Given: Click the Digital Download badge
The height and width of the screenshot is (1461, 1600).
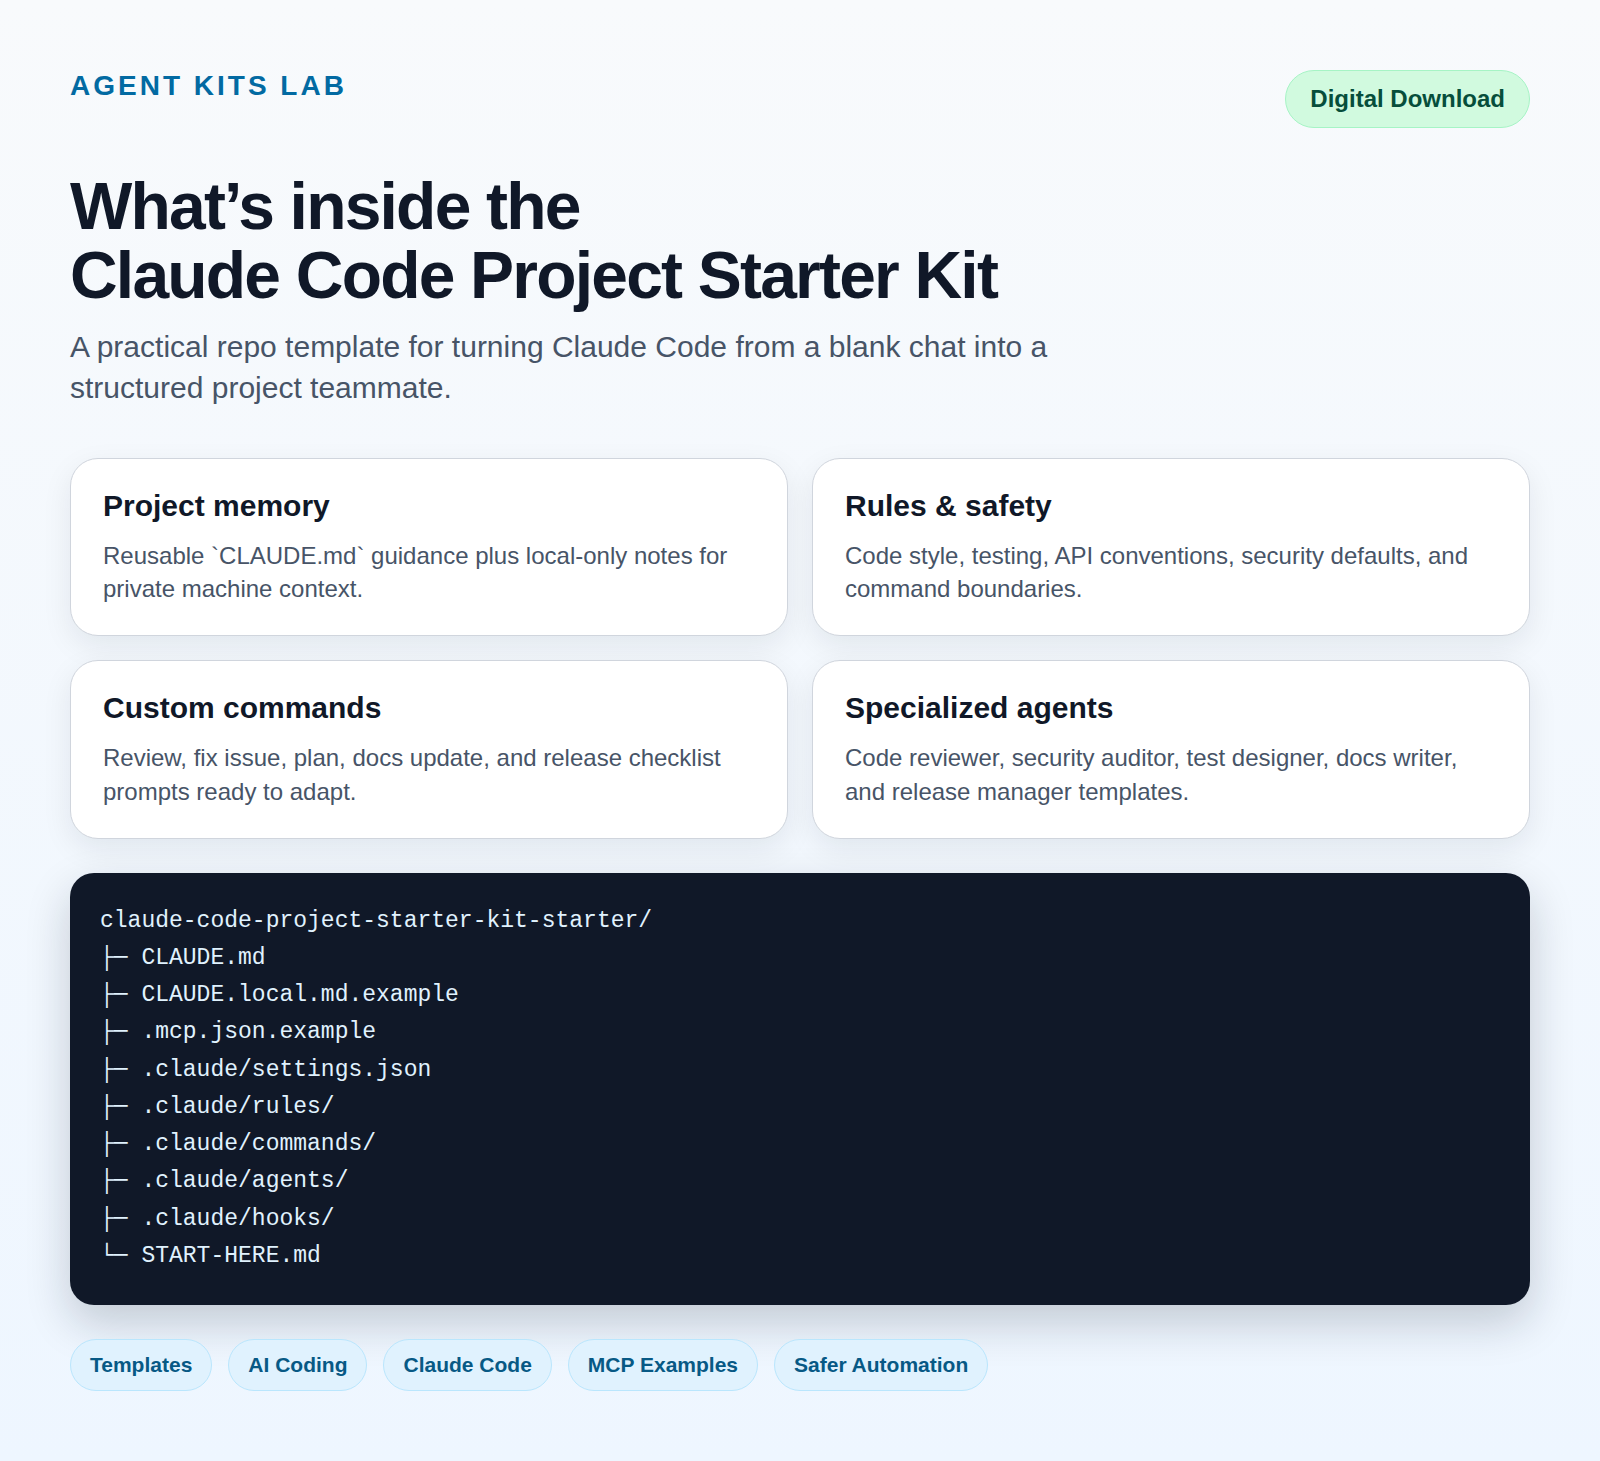Looking at the screenshot, I should tap(1407, 99).
